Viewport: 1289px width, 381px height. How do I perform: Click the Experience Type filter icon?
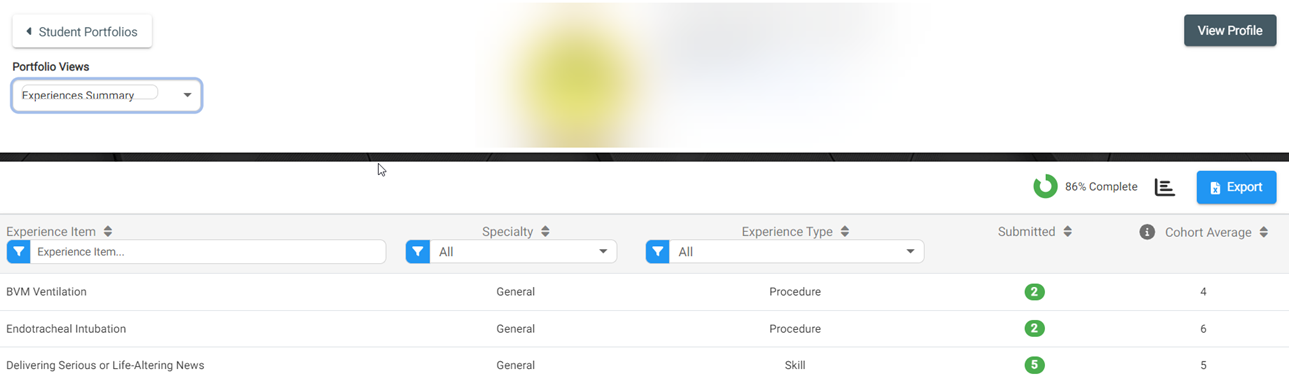pos(657,252)
